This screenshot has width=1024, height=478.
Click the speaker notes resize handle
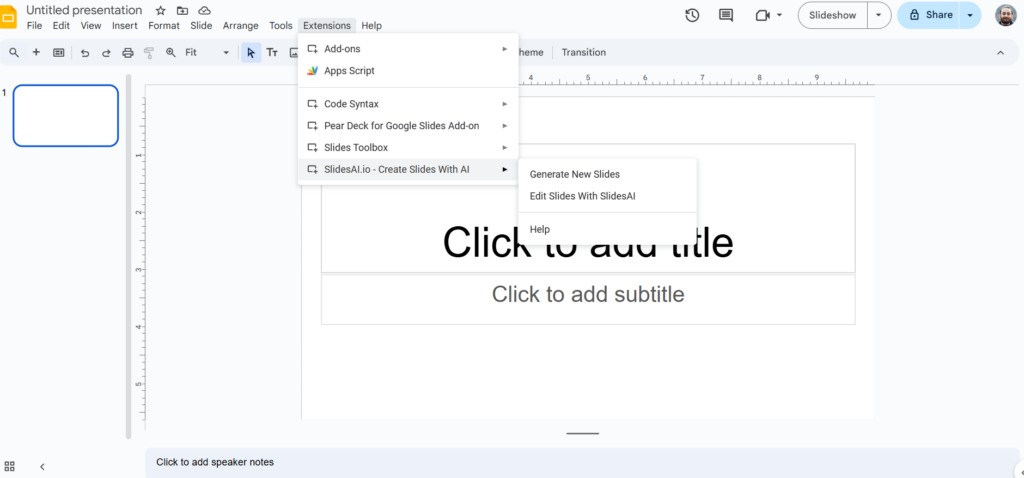[582, 433]
